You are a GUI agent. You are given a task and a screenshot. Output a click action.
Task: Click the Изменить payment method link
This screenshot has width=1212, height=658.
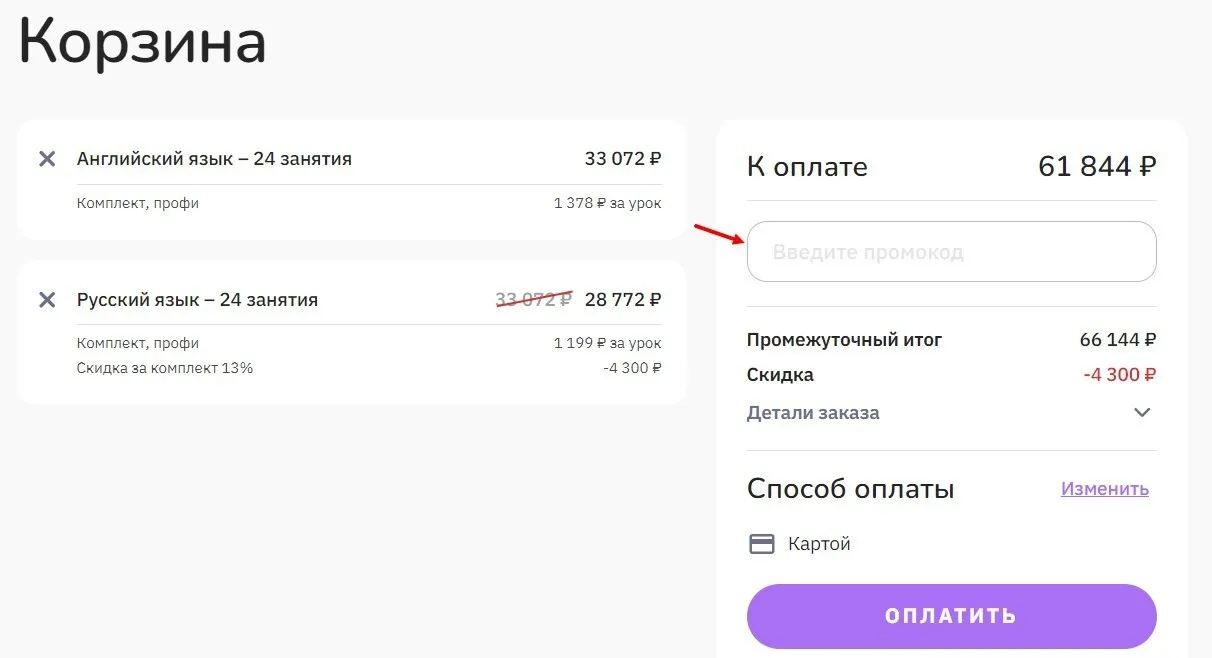click(1104, 489)
